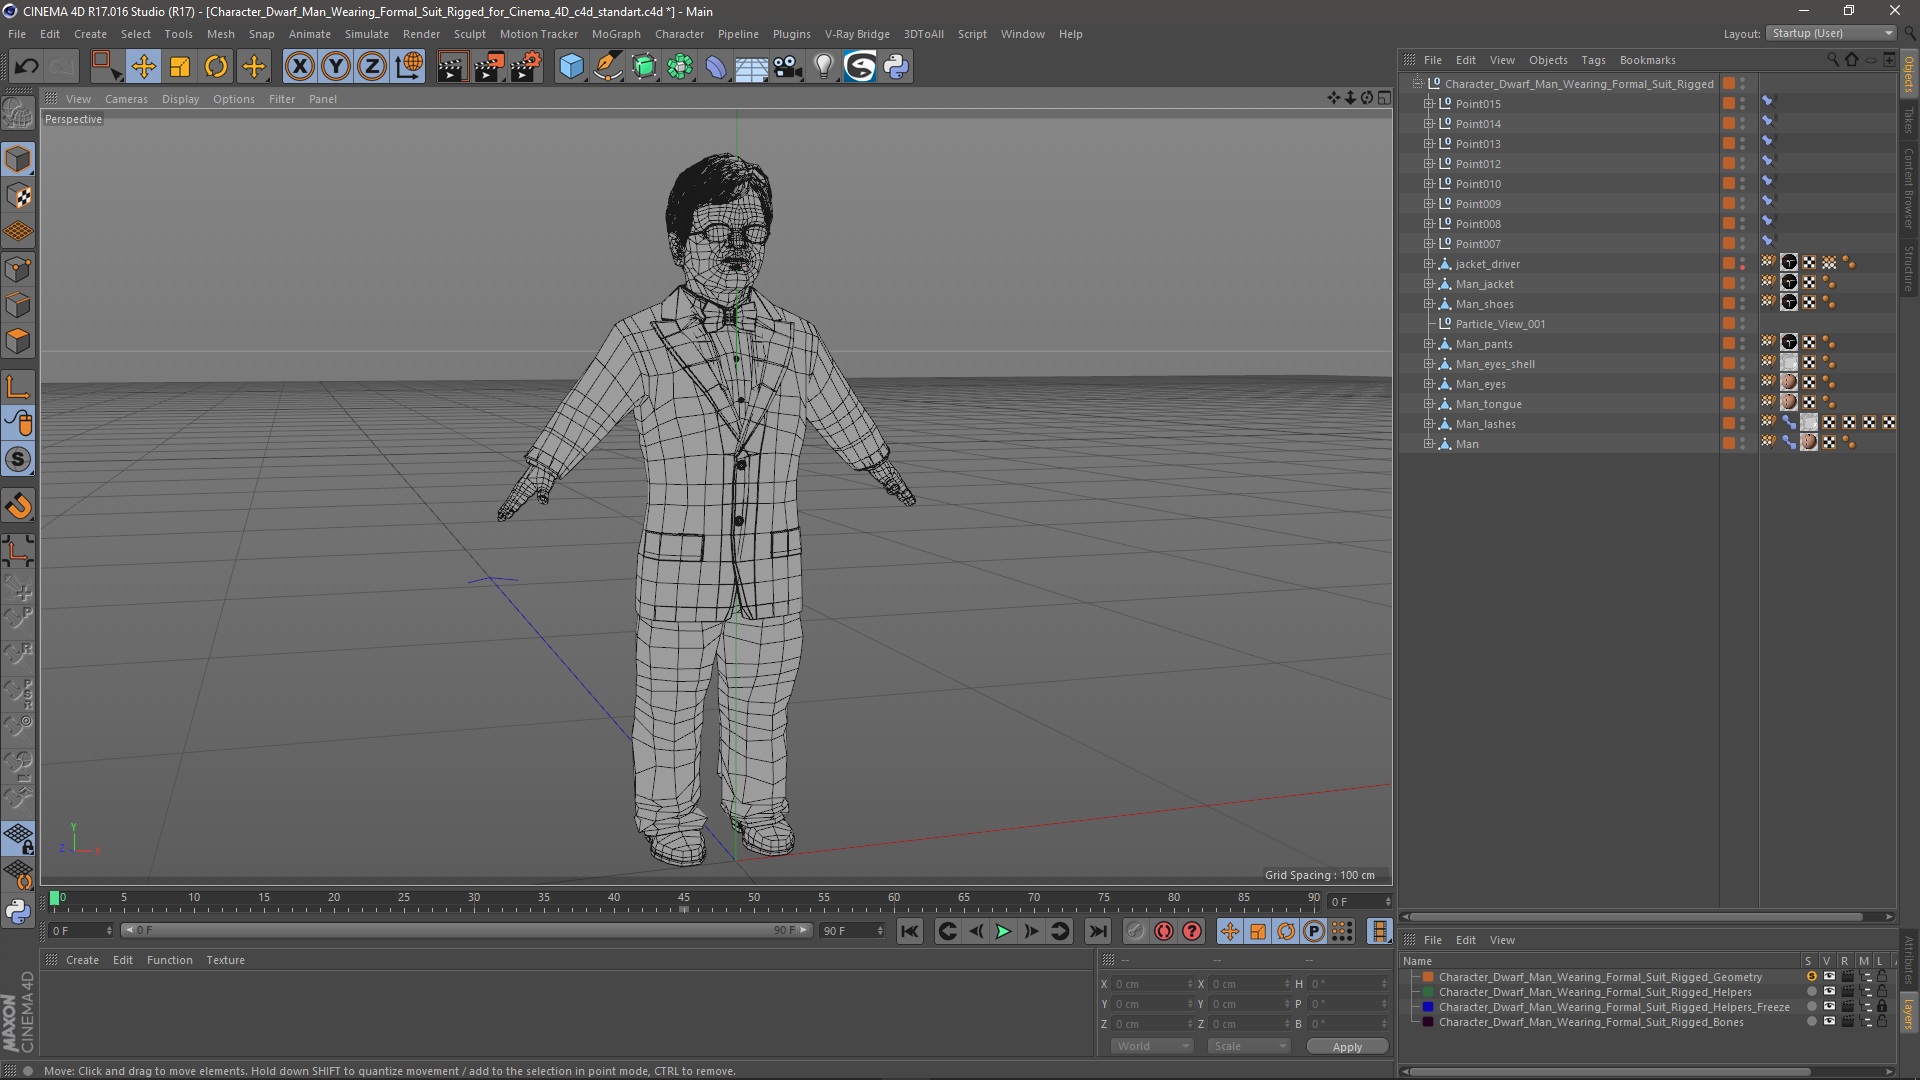This screenshot has height=1080, width=1920.
Task: Enable edges mode in left palette
Action: tap(18, 305)
